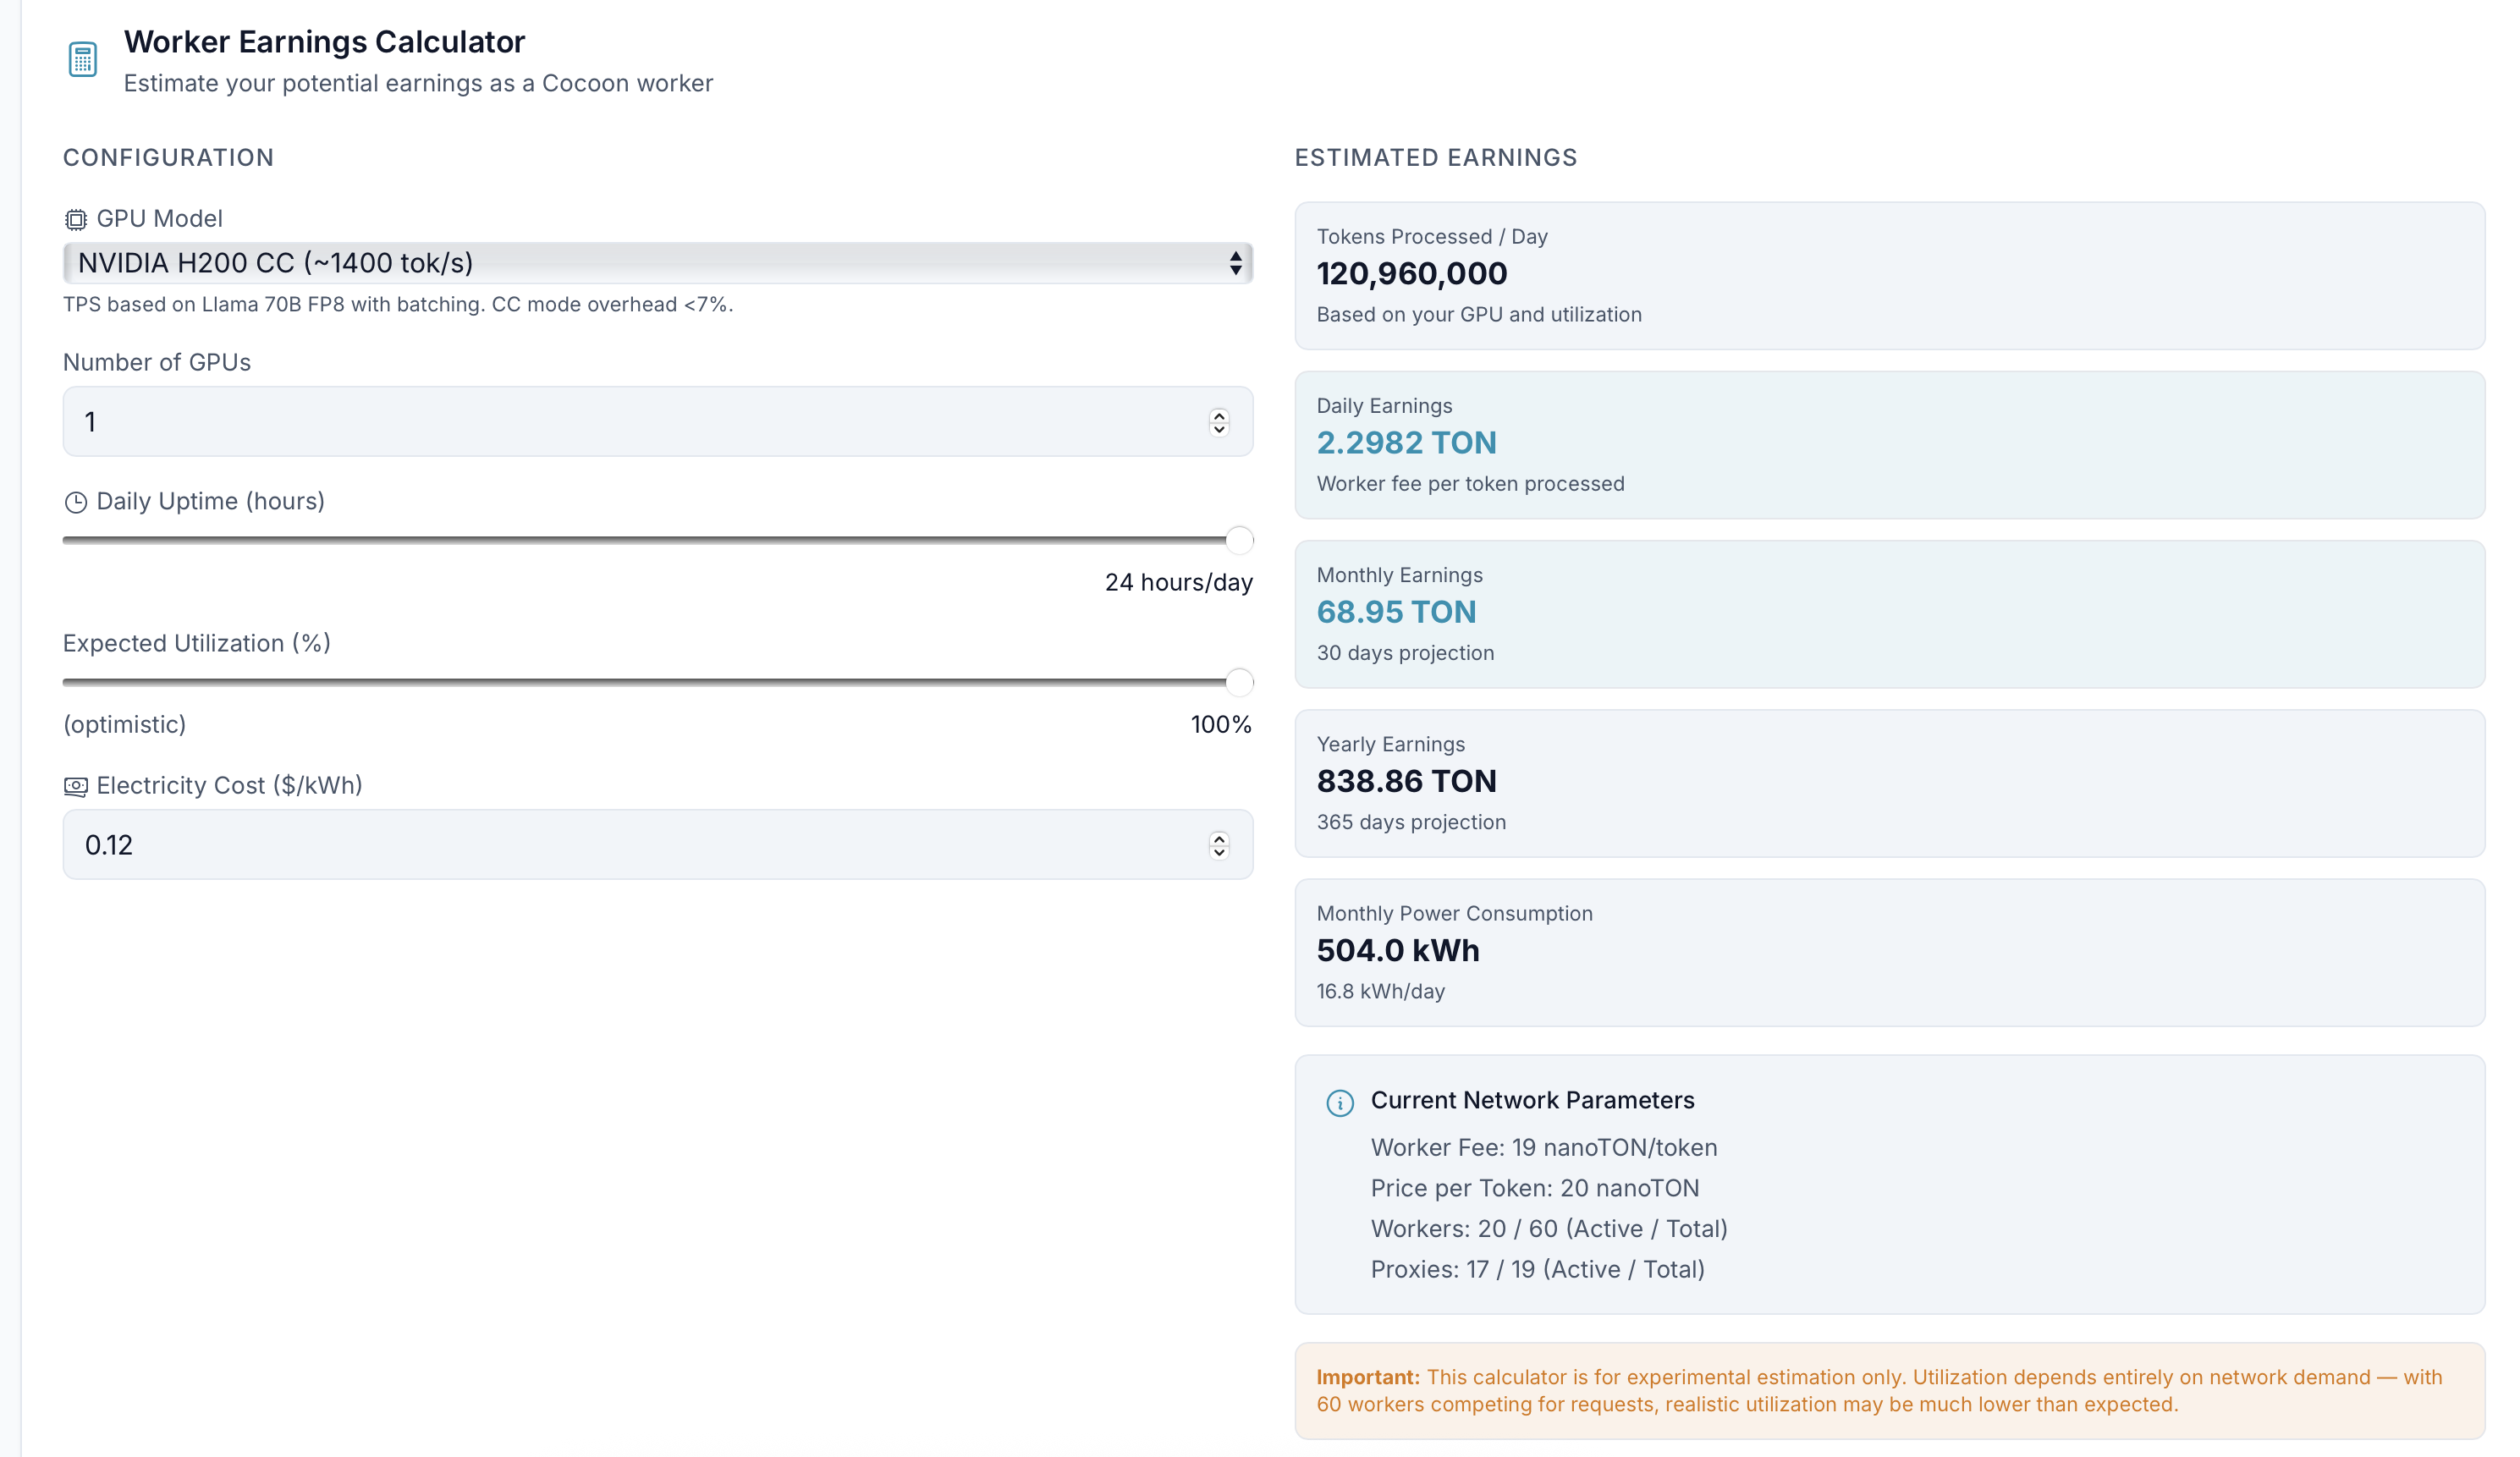Click the money icon by Electricity Cost
The height and width of the screenshot is (1457, 2520).
pos(76,786)
